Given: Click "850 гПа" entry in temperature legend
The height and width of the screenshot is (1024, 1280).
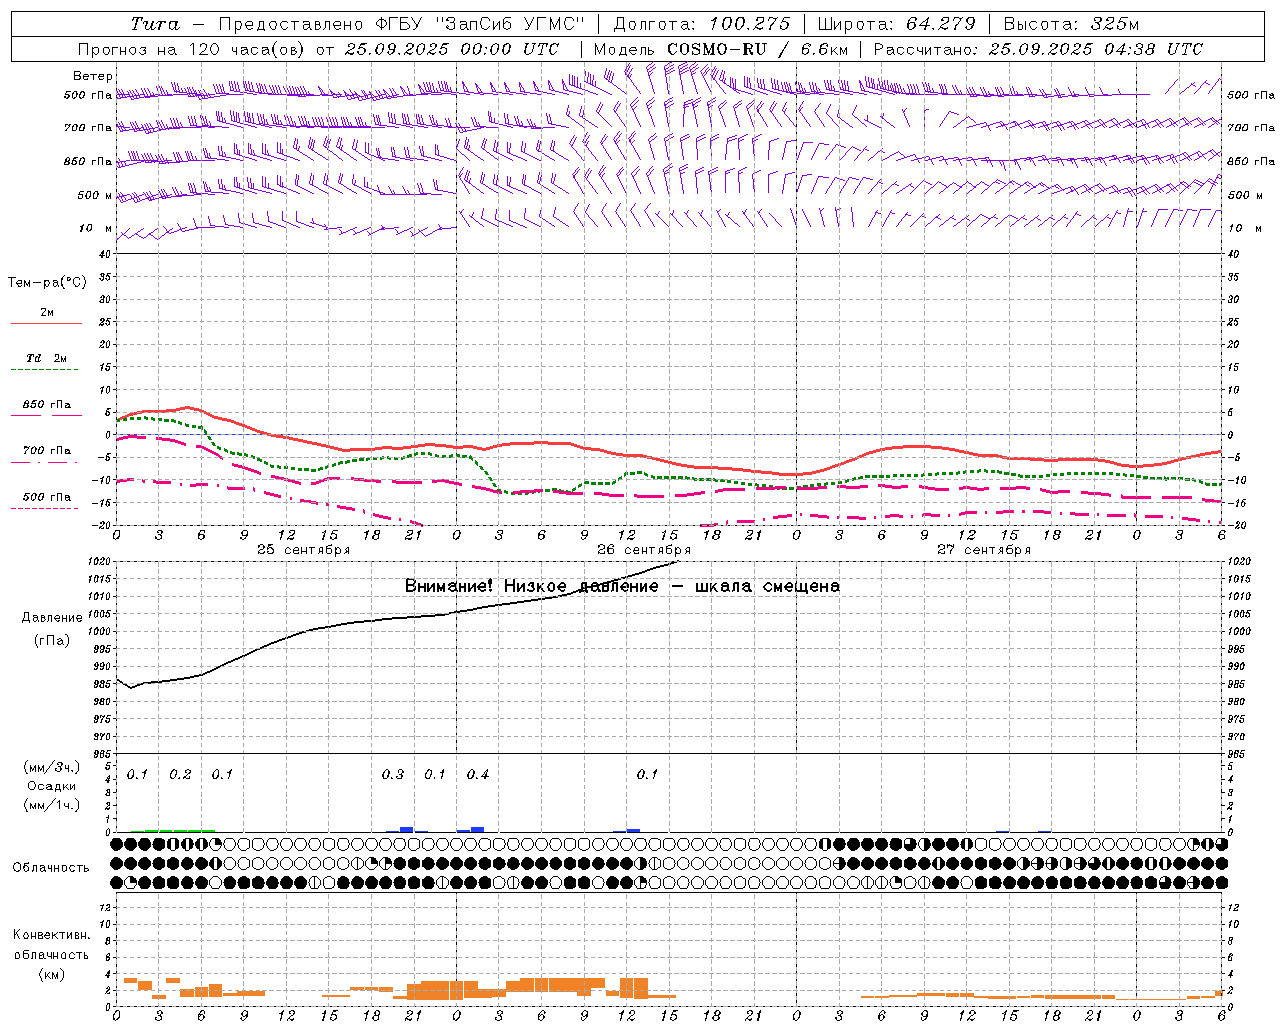Looking at the screenshot, I should click(x=47, y=407).
